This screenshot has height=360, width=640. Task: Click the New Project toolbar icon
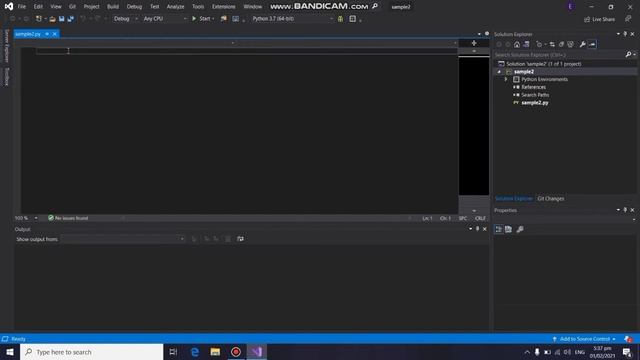[x=39, y=19]
